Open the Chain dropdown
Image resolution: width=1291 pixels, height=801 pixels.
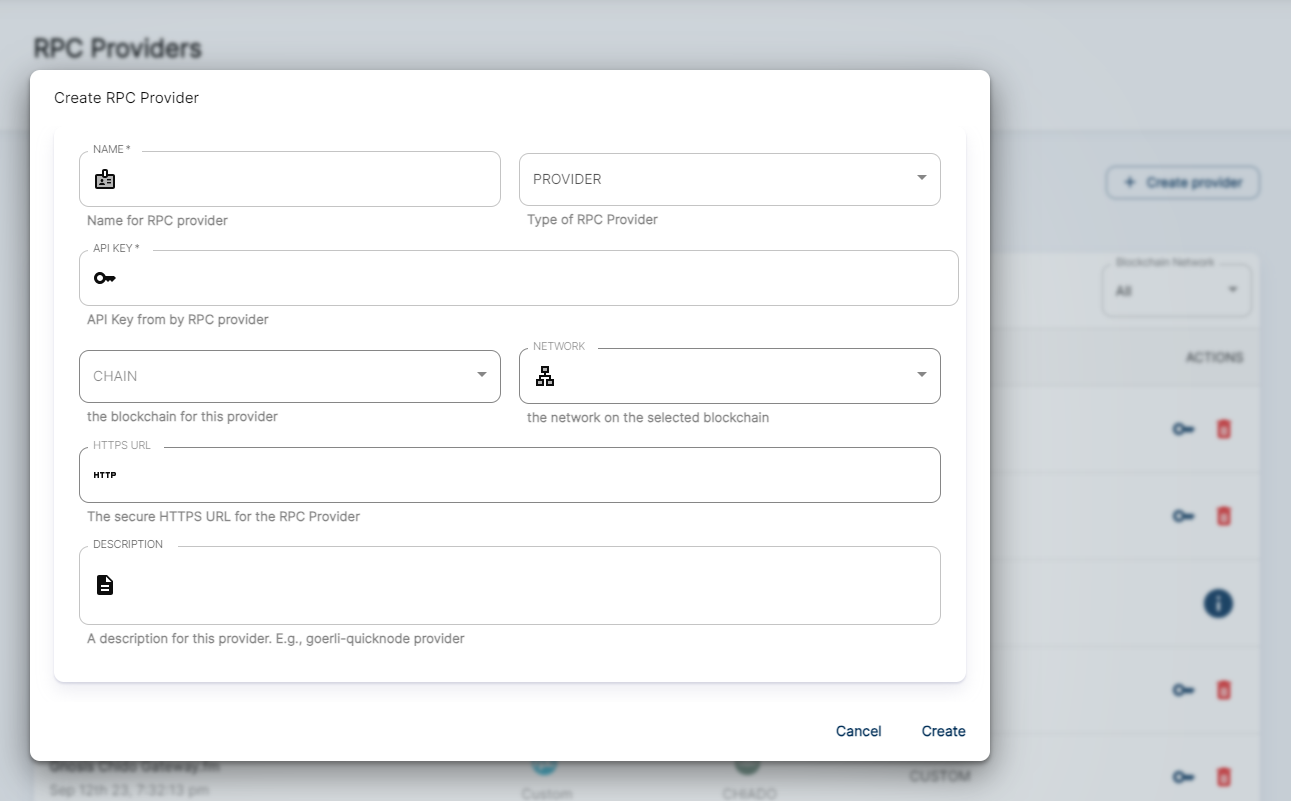coord(290,376)
